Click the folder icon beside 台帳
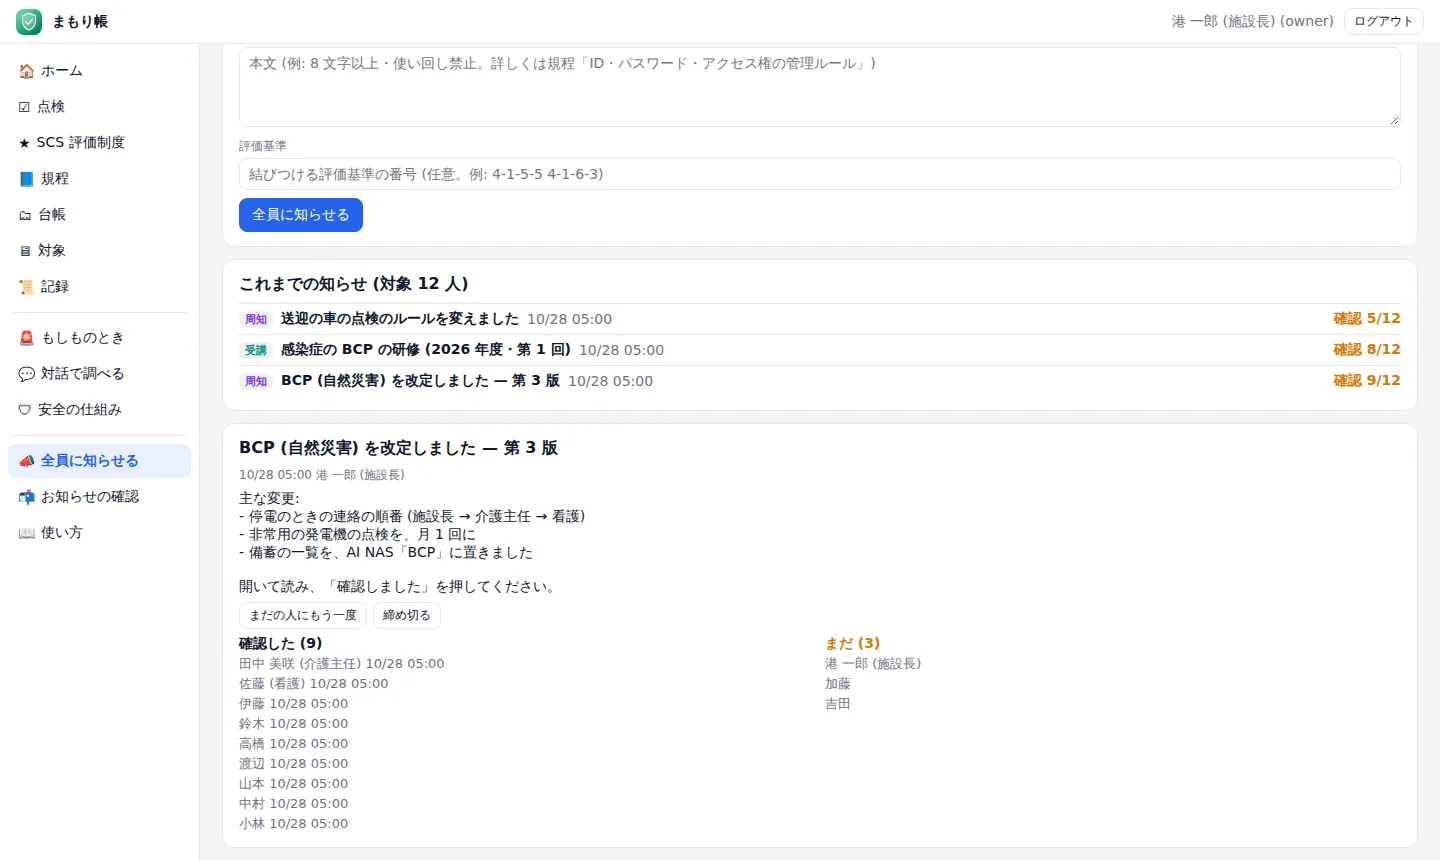1440x860 pixels. tap(25, 215)
